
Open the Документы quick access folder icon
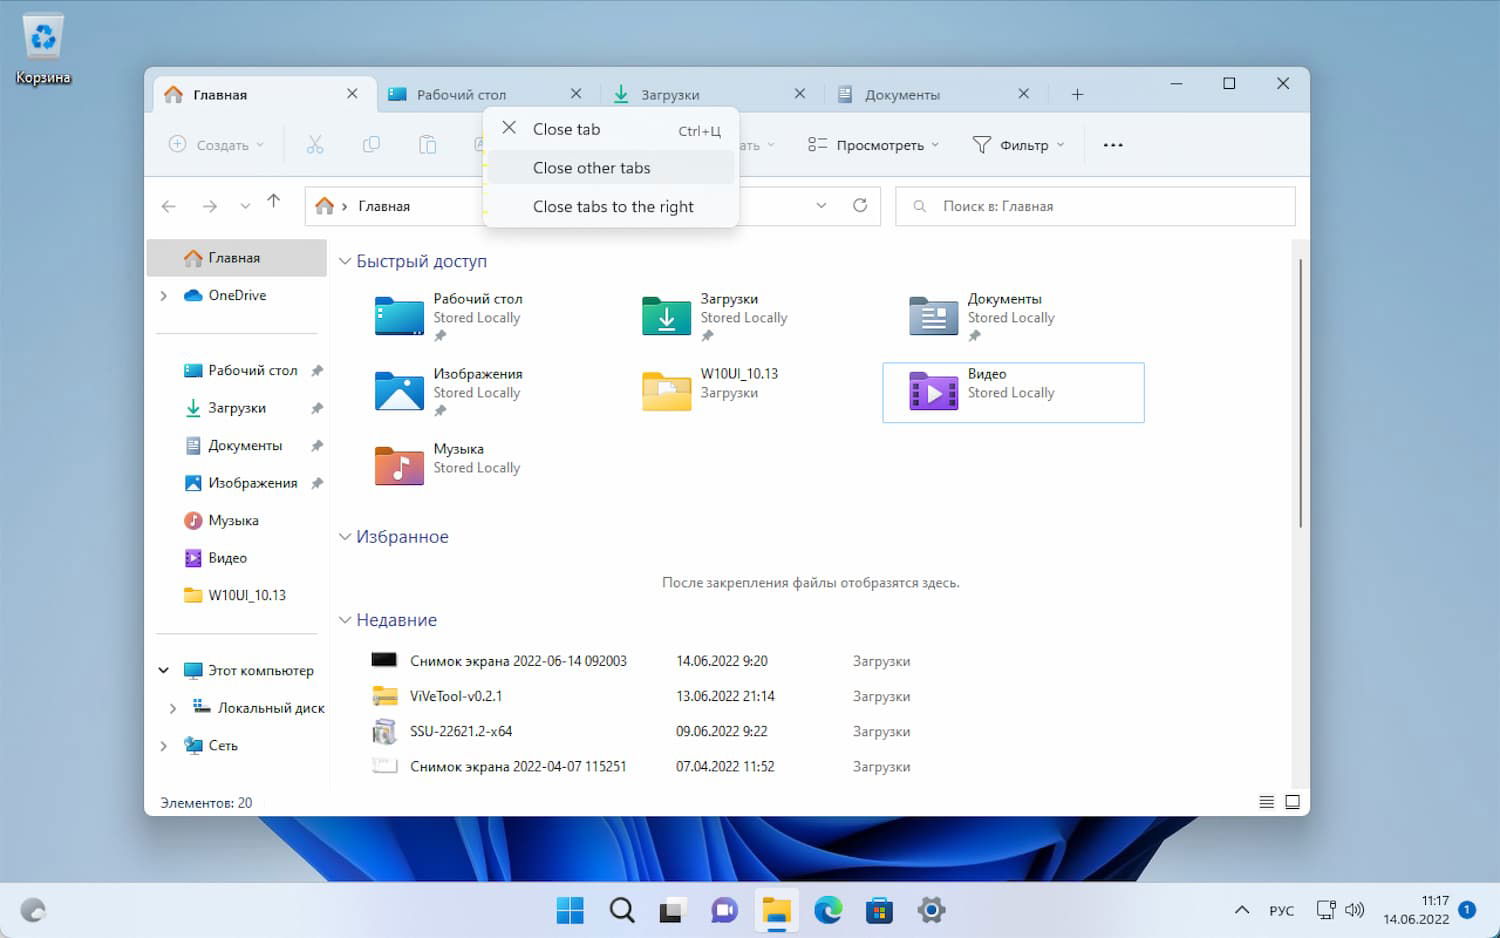point(933,316)
